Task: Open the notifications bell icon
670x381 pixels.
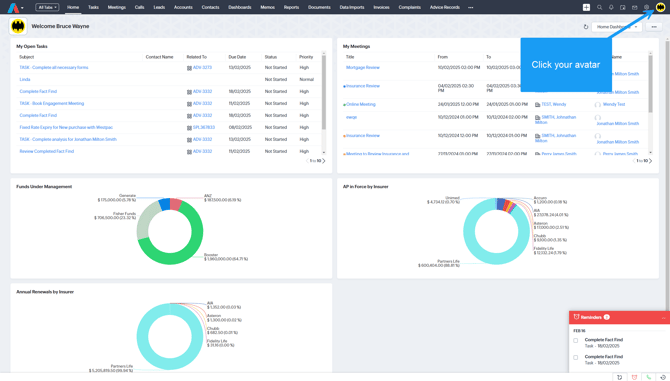Action: pos(611,7)
